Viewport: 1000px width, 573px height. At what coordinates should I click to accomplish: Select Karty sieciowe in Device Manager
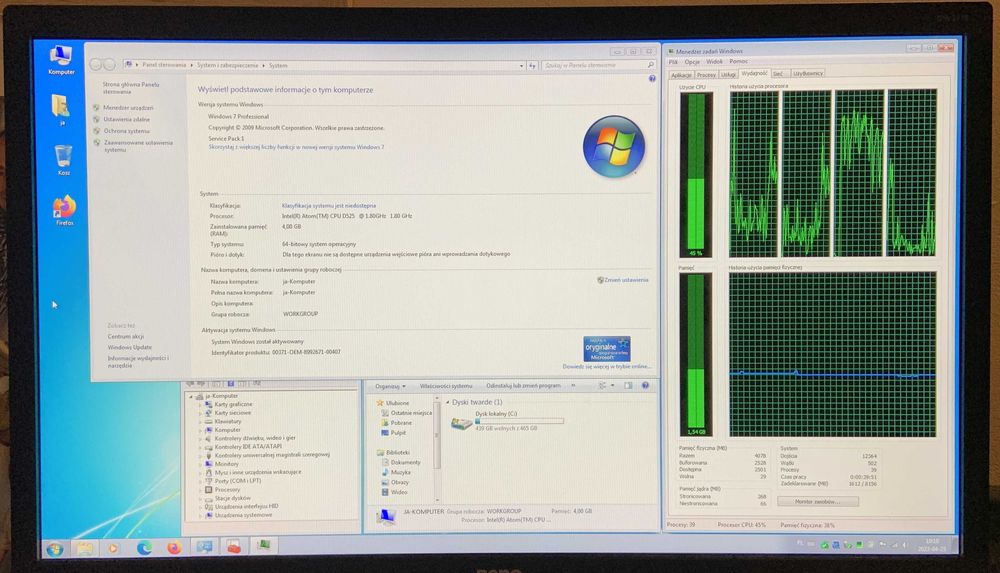pos(232,413)
